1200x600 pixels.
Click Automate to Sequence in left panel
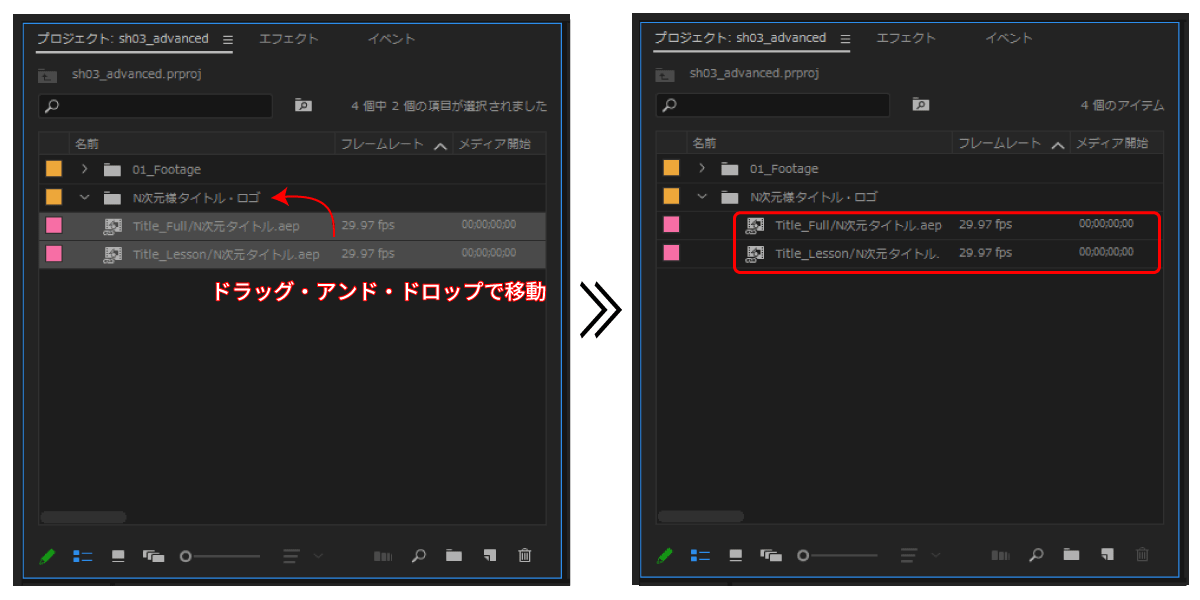(x=383, y=556)
